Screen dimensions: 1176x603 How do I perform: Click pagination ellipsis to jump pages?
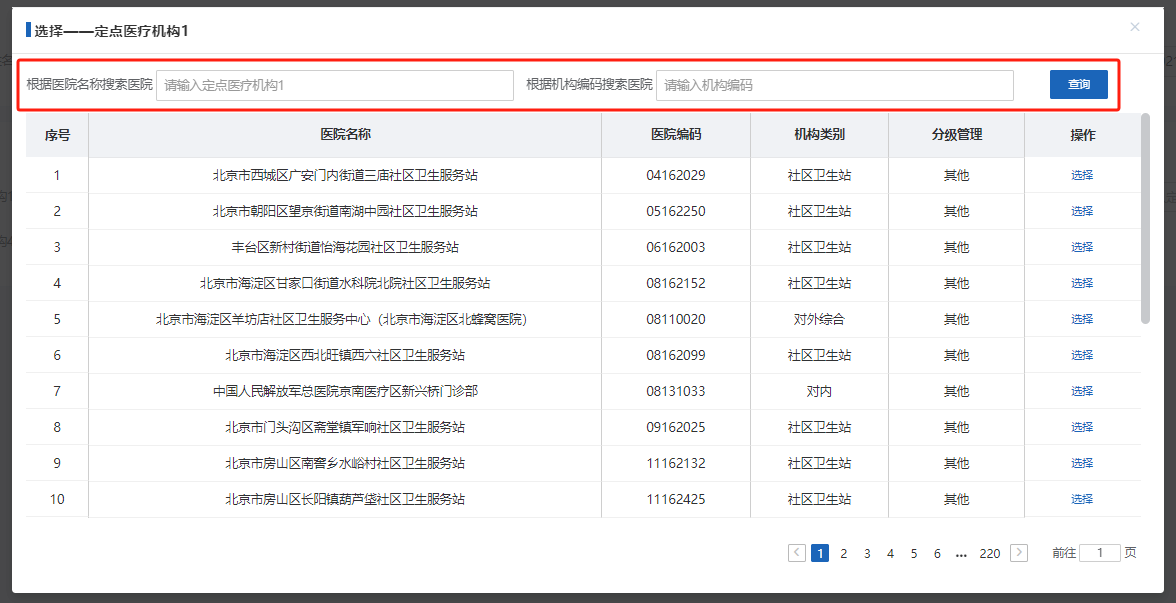coord(960,552)
